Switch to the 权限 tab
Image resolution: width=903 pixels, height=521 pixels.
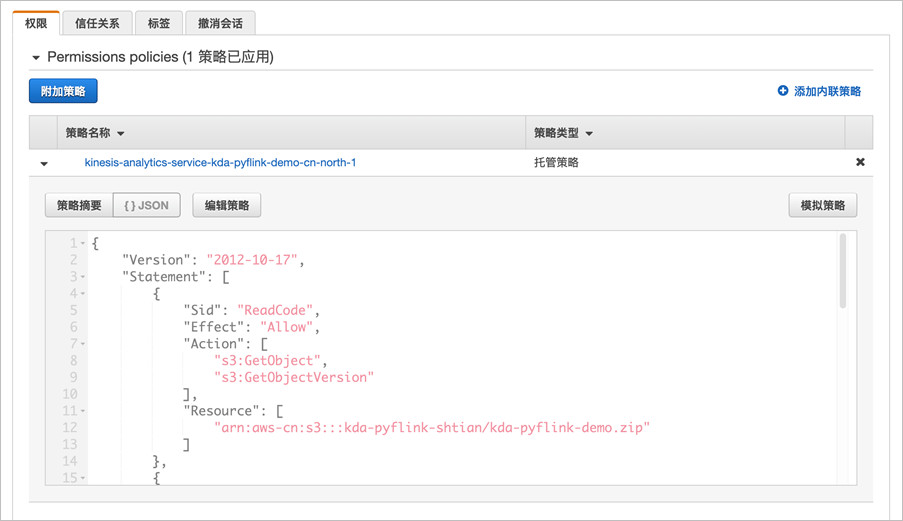pos(36,23)
